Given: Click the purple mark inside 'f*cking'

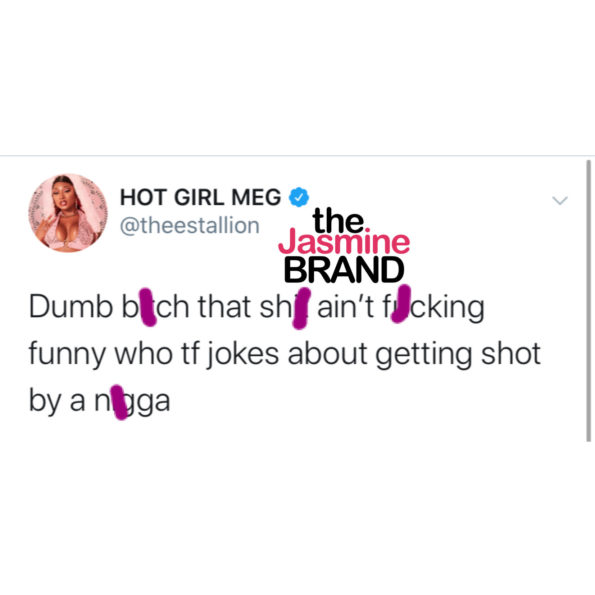Looking at the screenshot, I should point(401,304).
